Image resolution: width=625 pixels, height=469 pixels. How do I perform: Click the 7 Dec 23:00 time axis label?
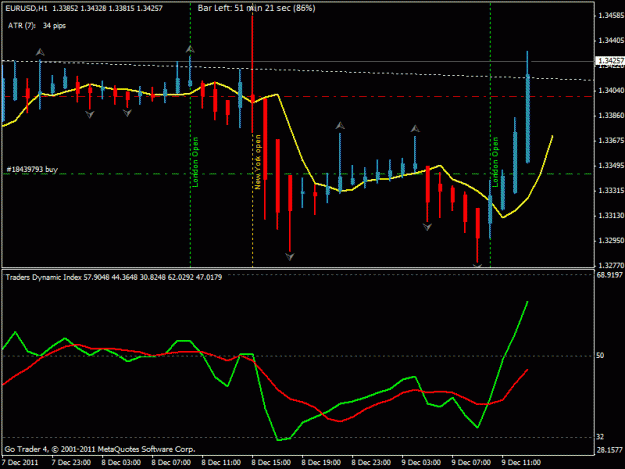71,463
